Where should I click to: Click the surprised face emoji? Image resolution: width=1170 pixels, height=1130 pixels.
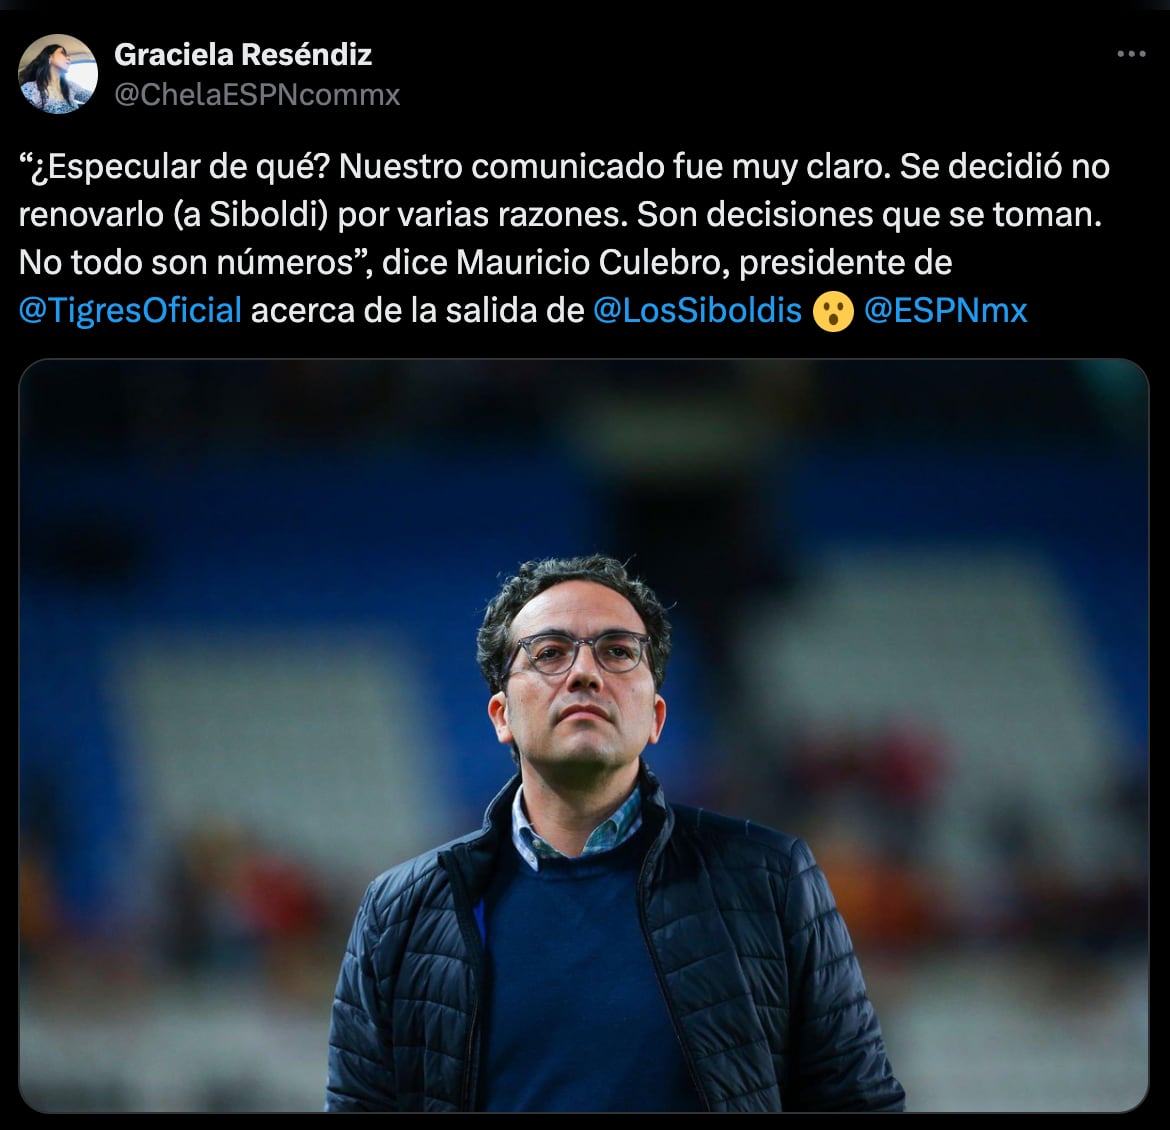(833, 311)
